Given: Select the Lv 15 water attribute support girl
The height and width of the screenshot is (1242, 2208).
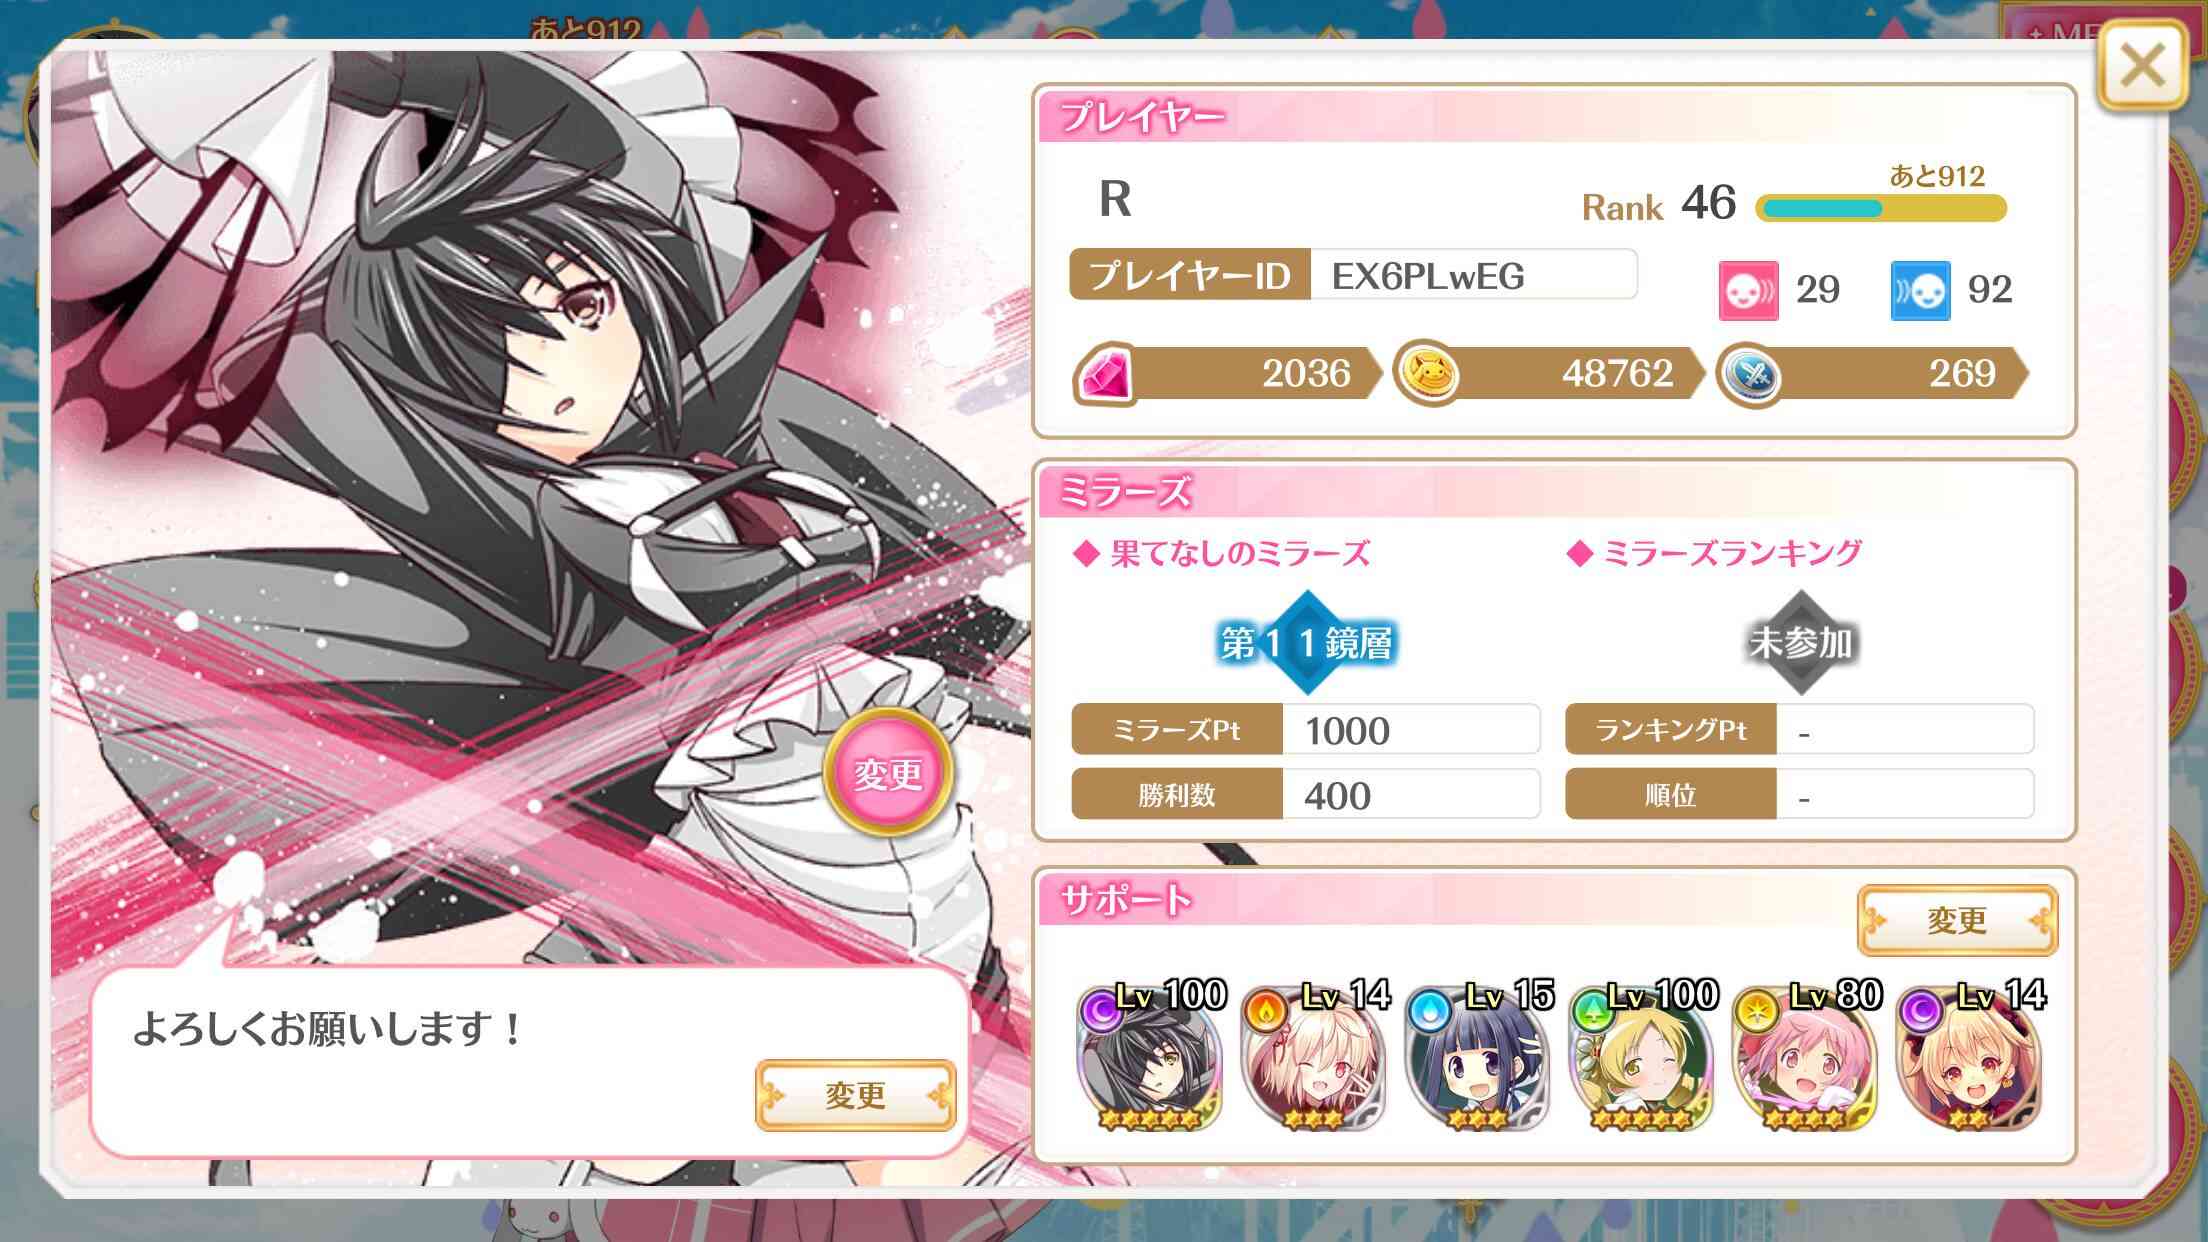Looking at the screenshot, I should click(x=1479, y=1058).
